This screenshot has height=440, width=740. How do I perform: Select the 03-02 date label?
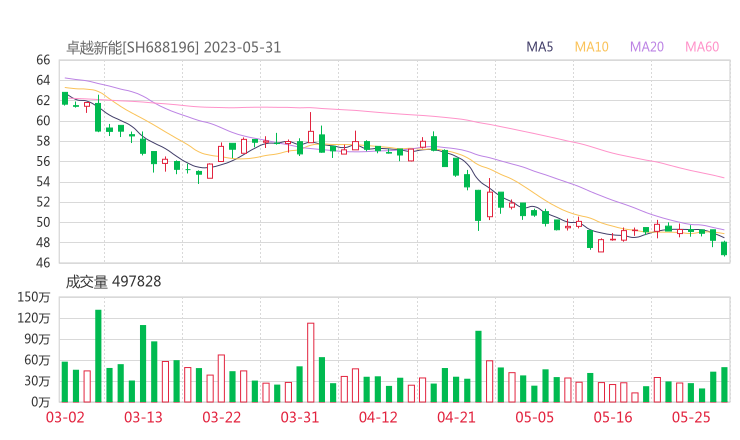[x=65, y=417]
